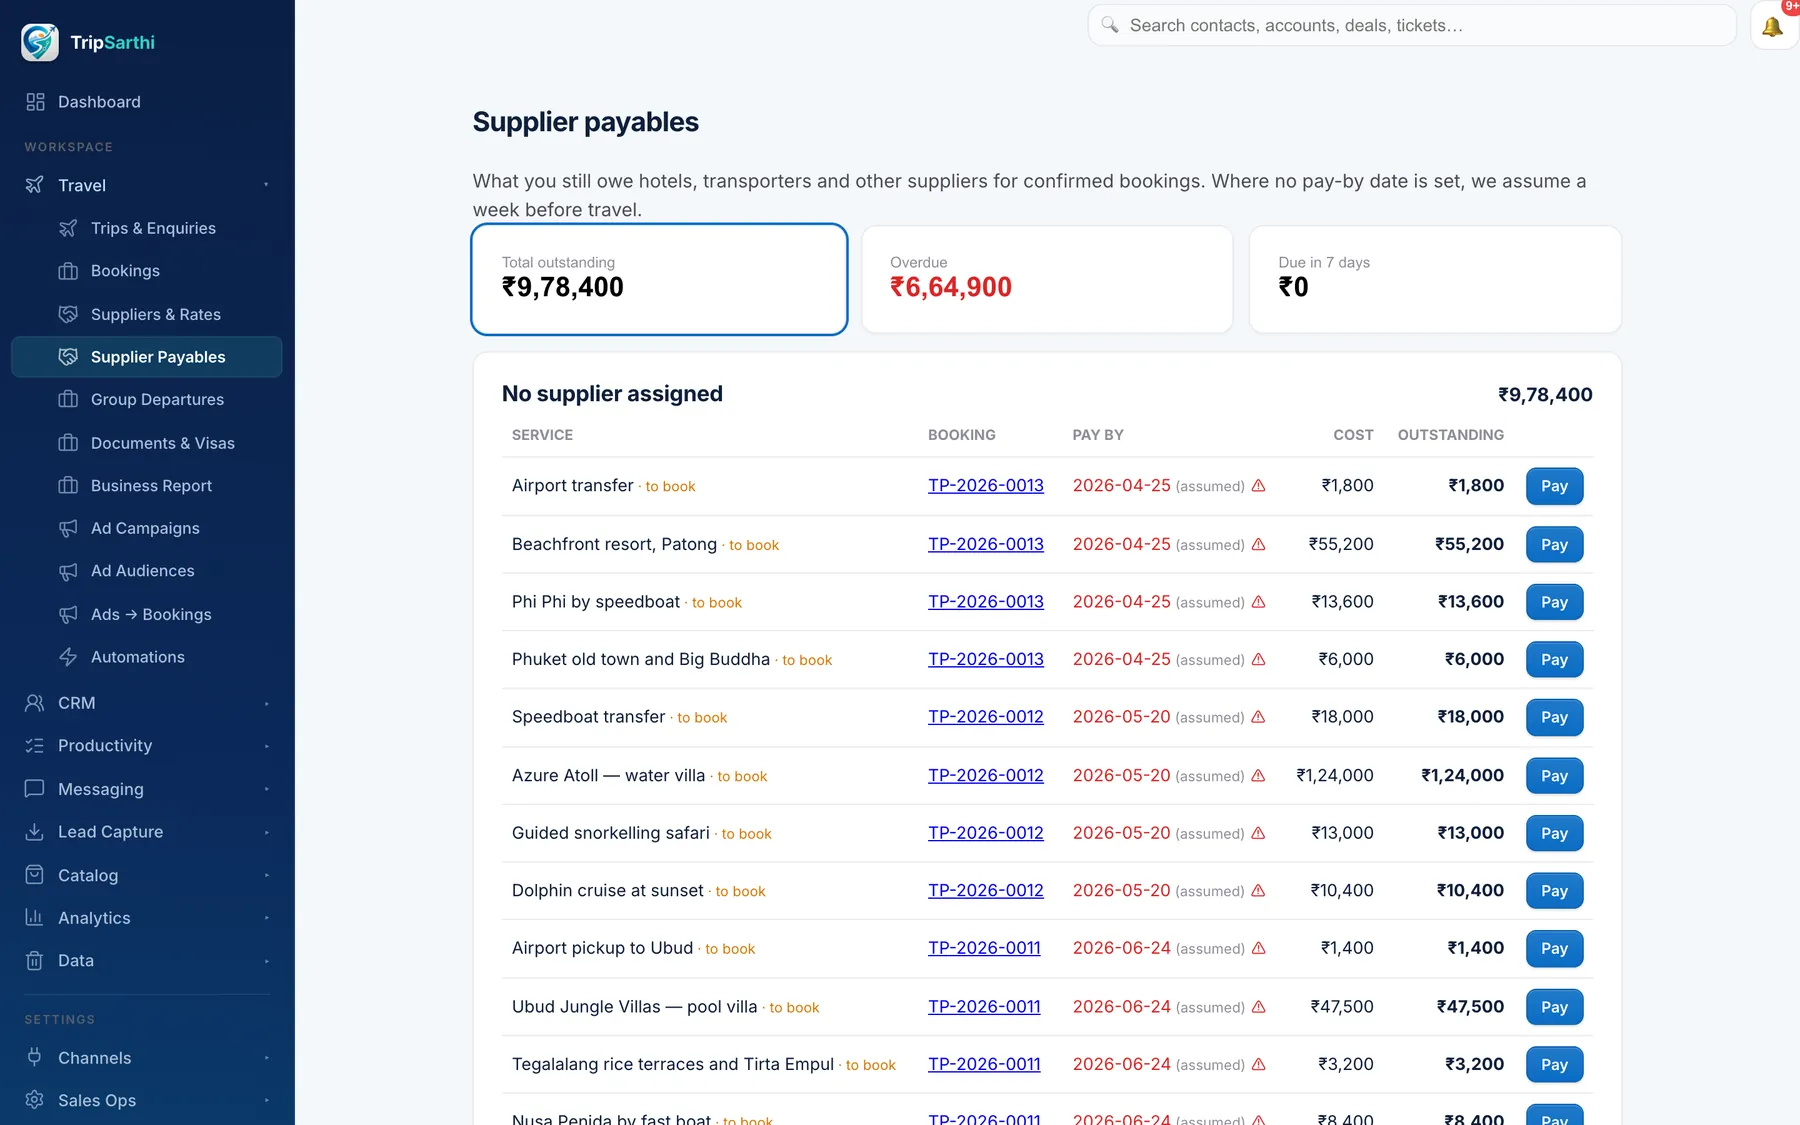Open booking link for Ubud Jungle Villas
The image size is (1800, 1125).
pos(984,1007)
